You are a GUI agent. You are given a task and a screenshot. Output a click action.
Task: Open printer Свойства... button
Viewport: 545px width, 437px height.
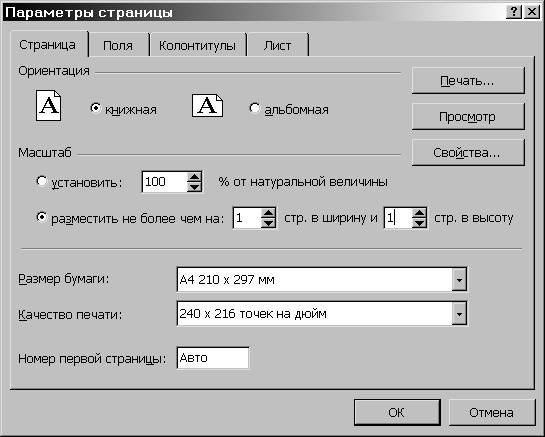point(468,152)
